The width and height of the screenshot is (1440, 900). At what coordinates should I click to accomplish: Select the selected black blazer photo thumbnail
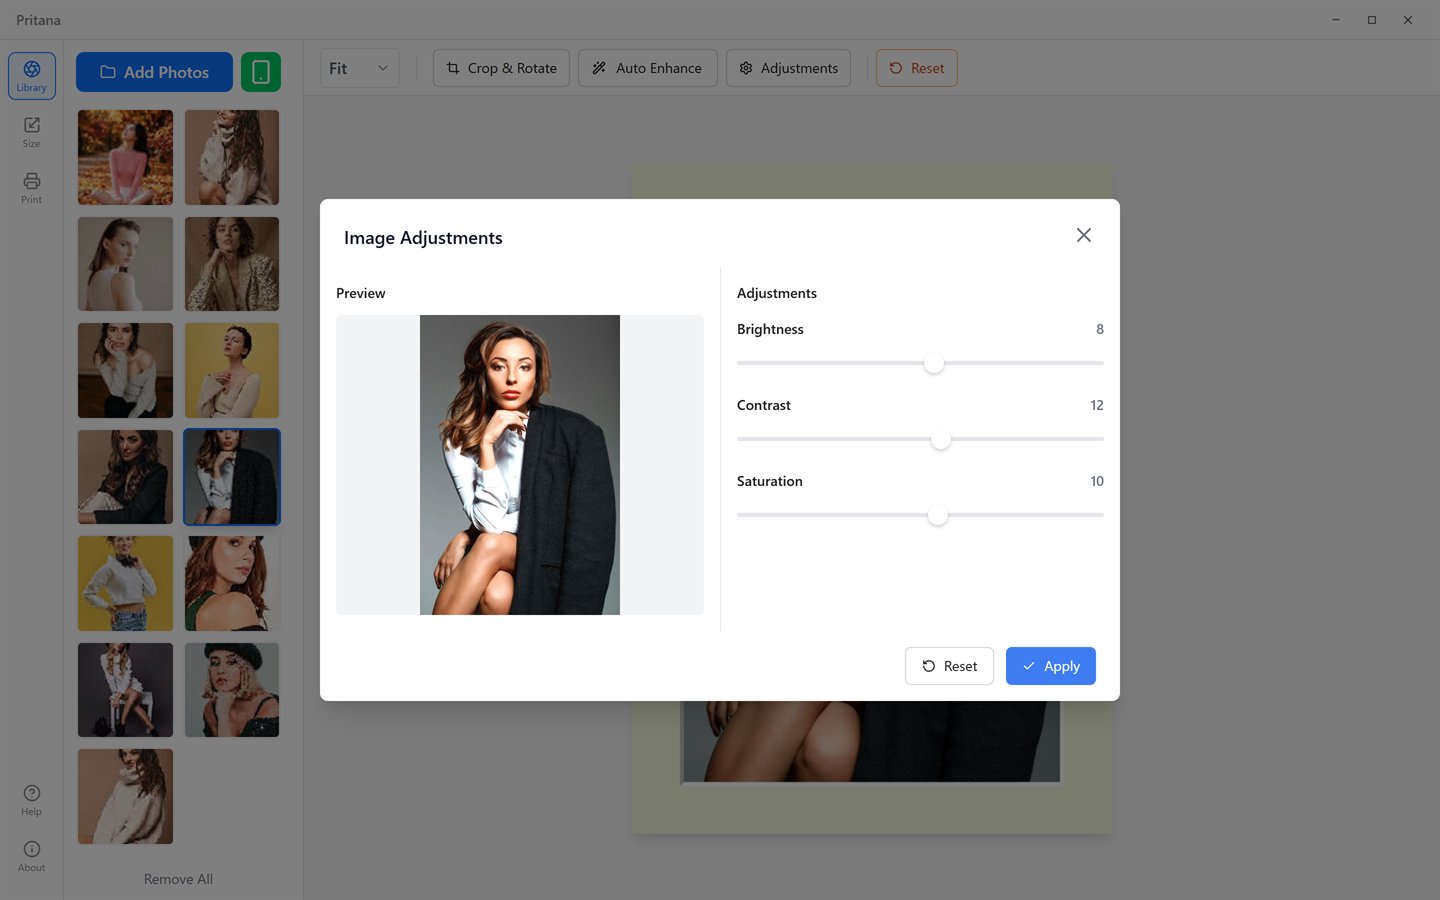232,477
